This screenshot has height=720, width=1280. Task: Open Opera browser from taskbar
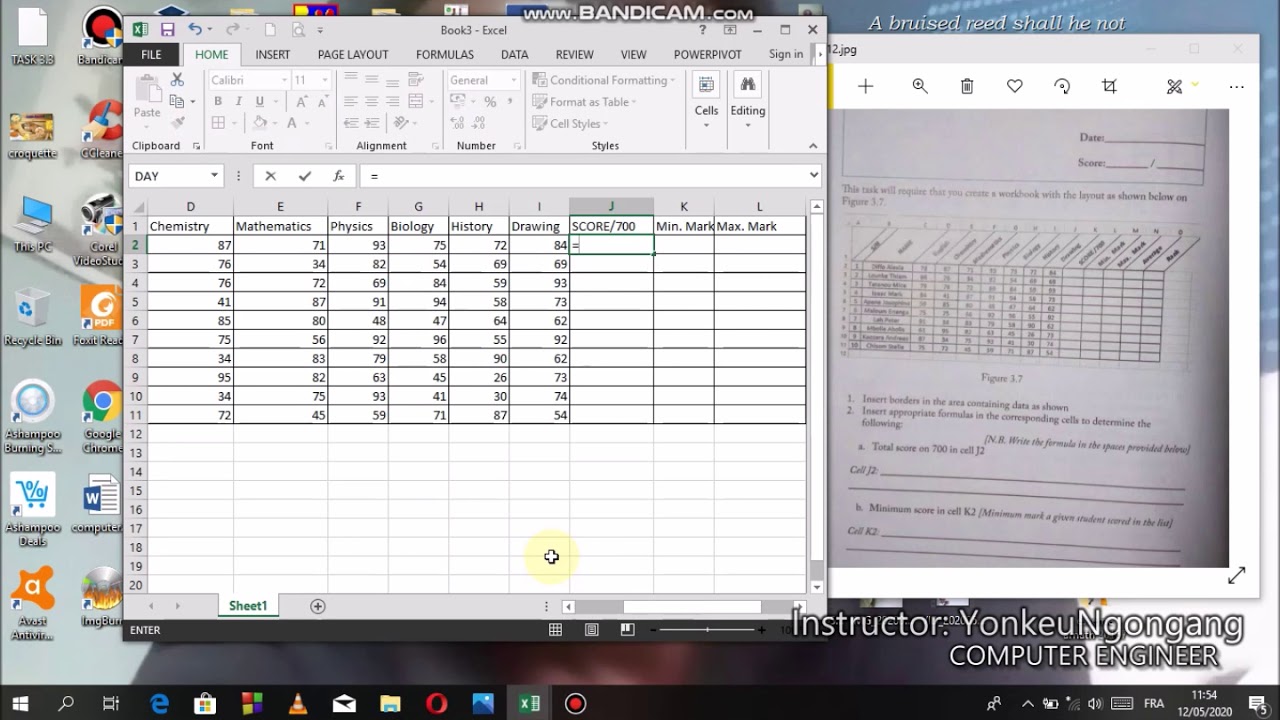[x=437, y=704]
